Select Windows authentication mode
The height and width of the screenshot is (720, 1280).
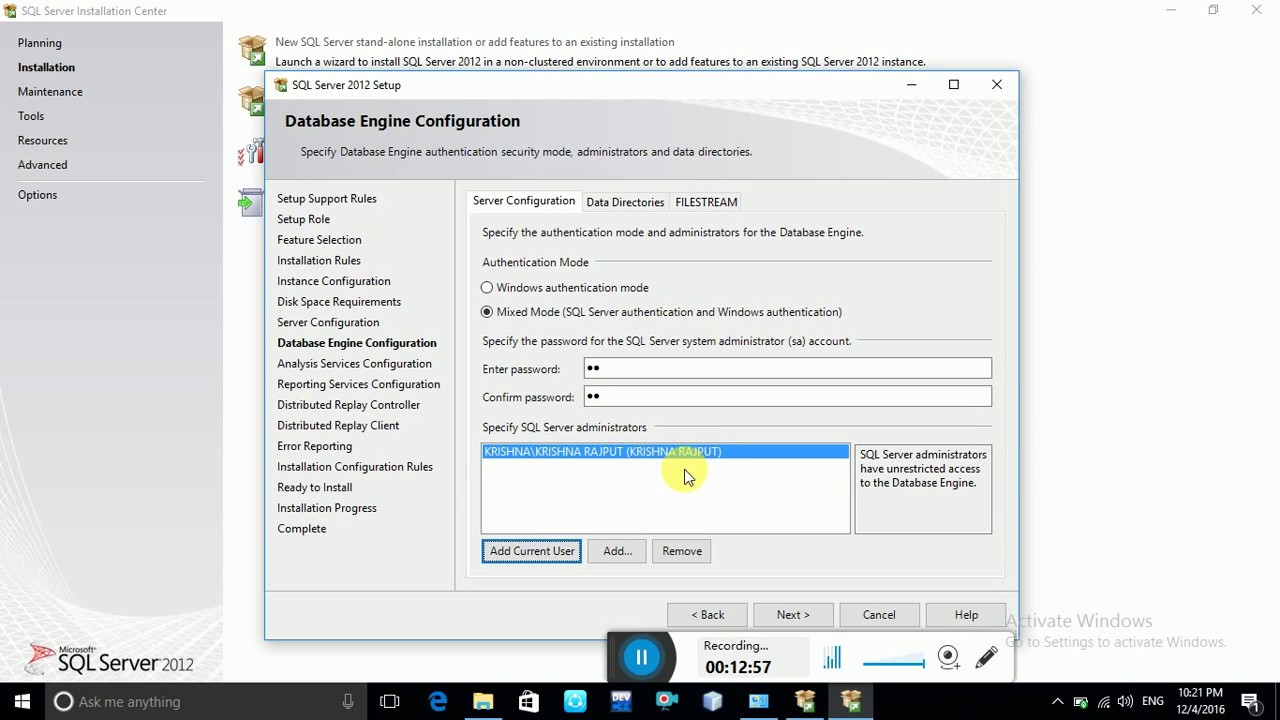(565, 287)
